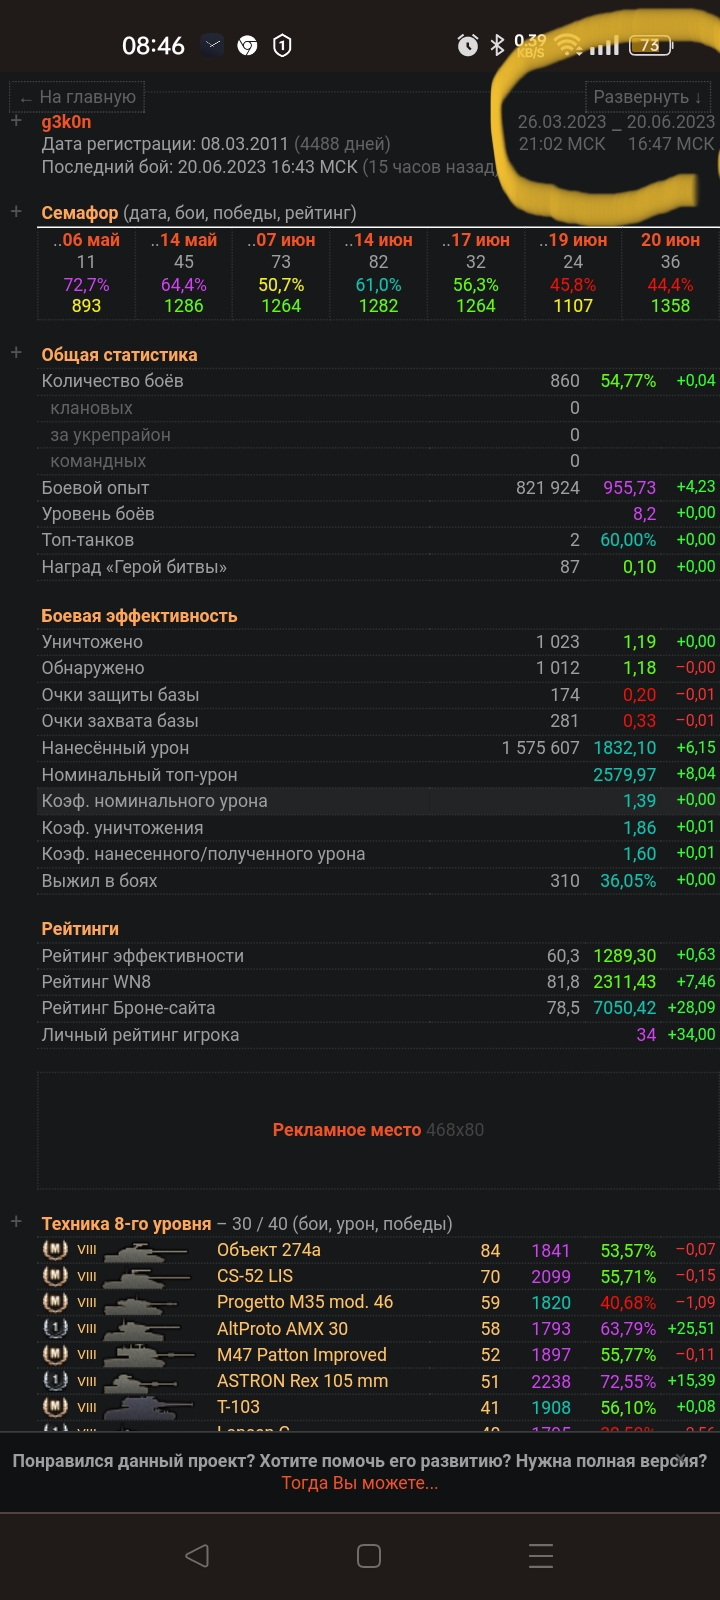720x1600 pixels.
Task: Expand the Общая статистика section
Action: [16, 353]
